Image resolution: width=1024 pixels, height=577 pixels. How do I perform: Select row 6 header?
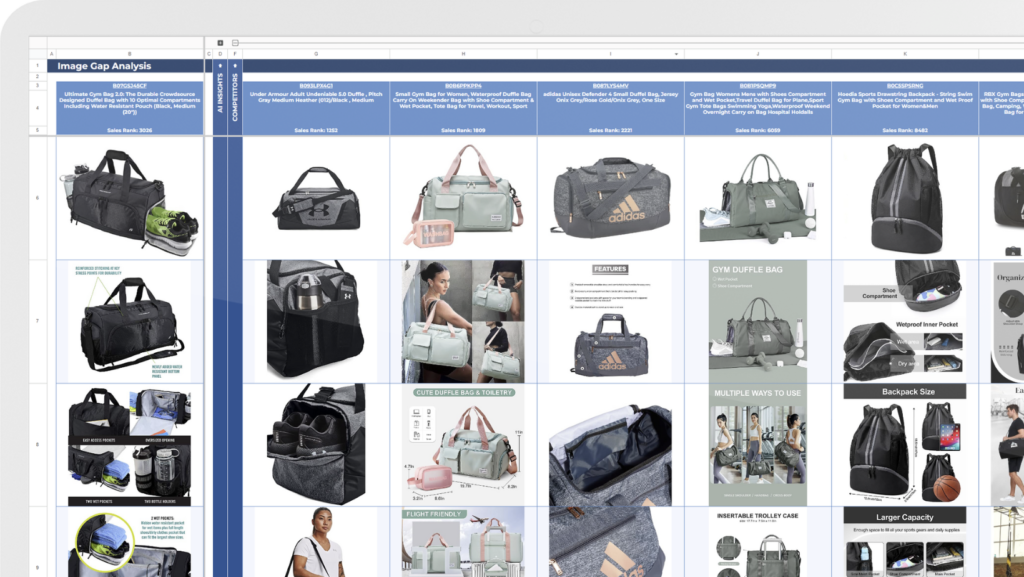(37, 198)
